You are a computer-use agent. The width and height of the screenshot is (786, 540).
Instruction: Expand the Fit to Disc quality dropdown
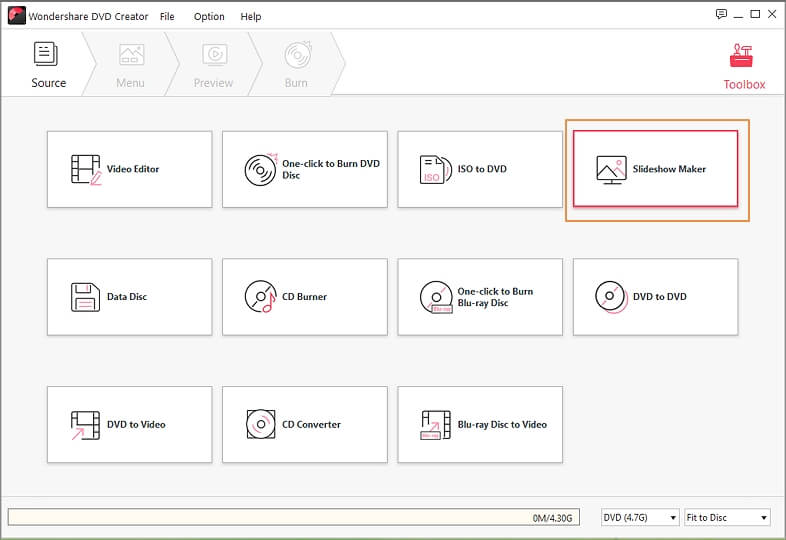click(727, 517)
